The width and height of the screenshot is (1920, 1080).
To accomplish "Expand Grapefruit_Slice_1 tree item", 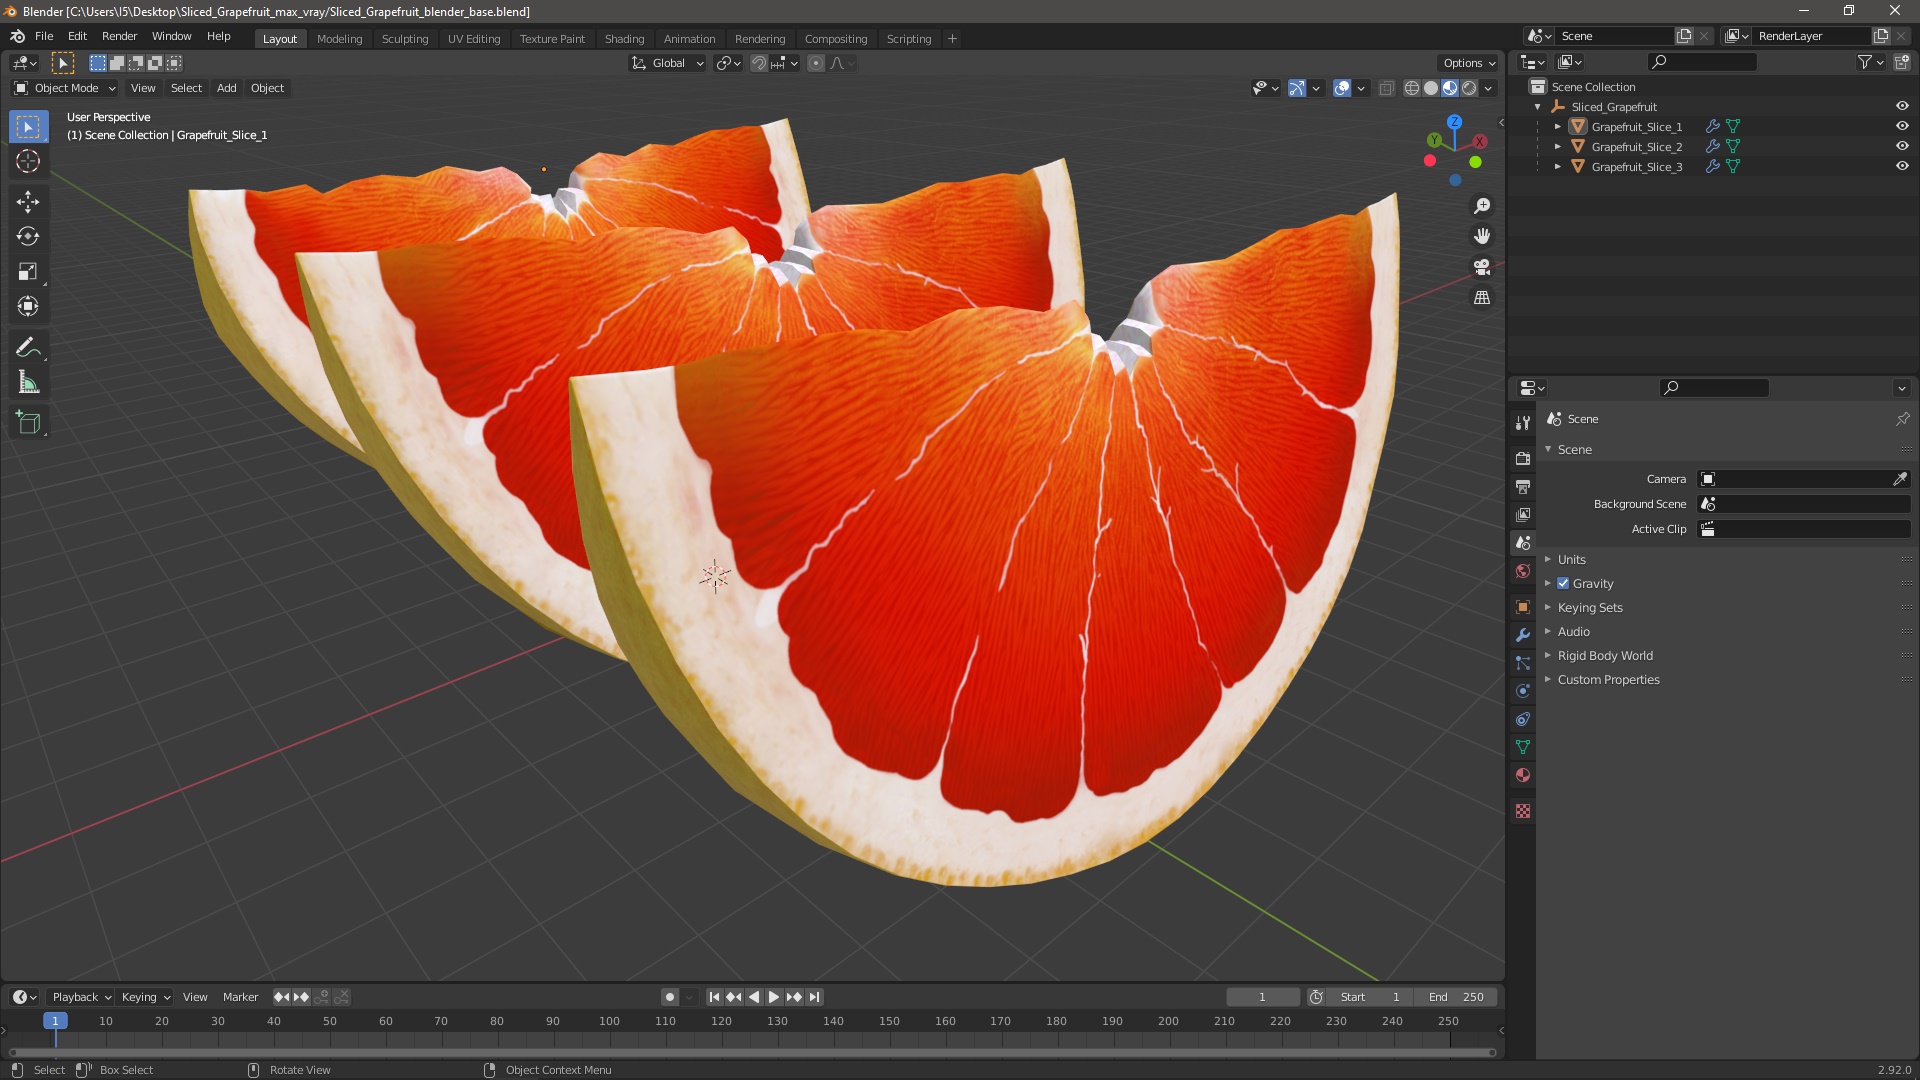I will tap(1557, 127).
